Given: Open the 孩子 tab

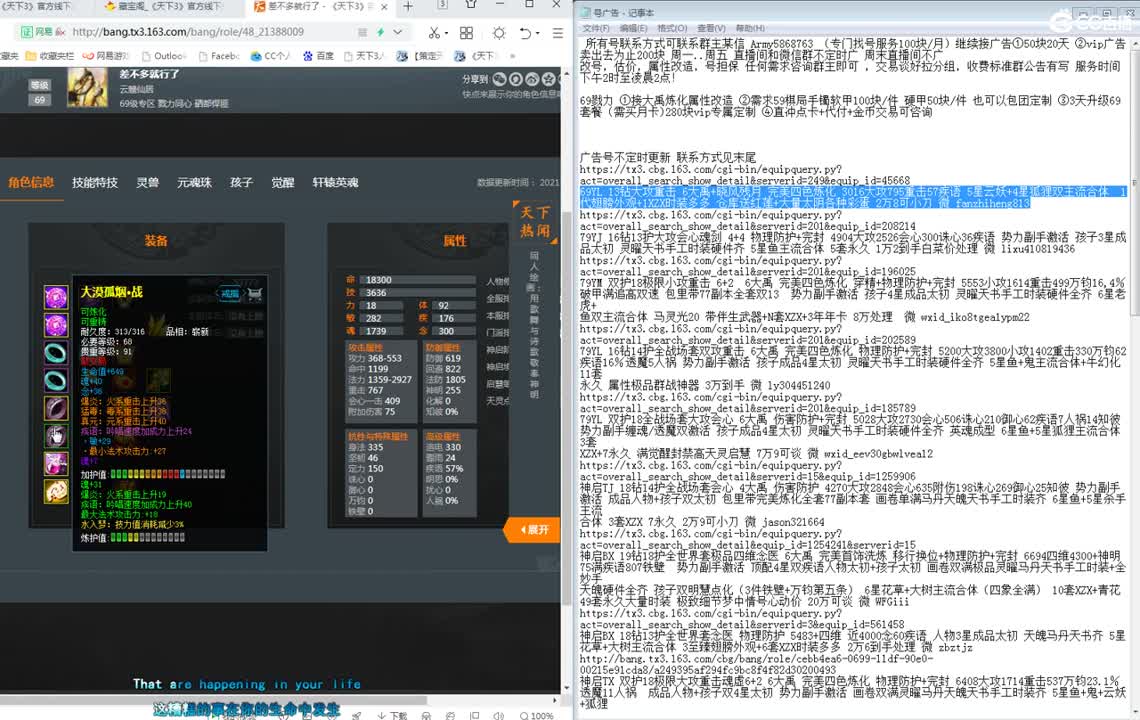Looking at the screenshot, I should [x=241, y=182].
